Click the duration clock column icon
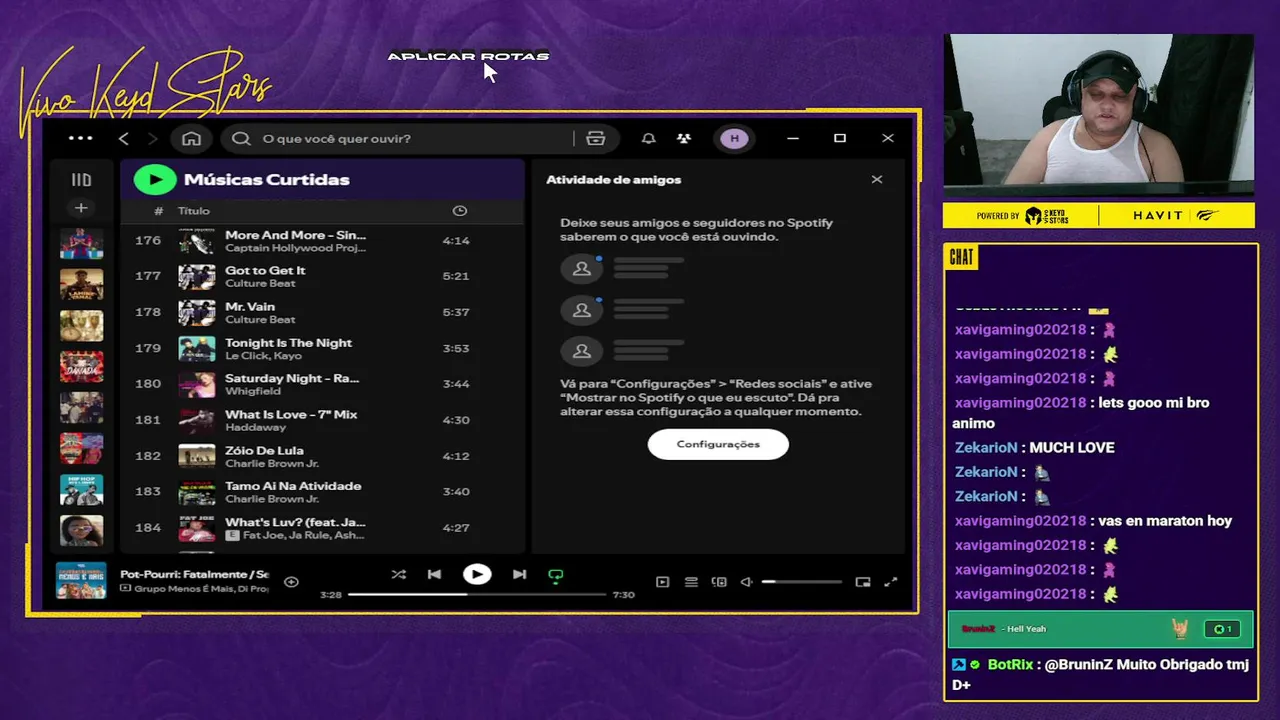Image resolution: width=1280 pixels, height=720 pixels. (x=460, y=211)
